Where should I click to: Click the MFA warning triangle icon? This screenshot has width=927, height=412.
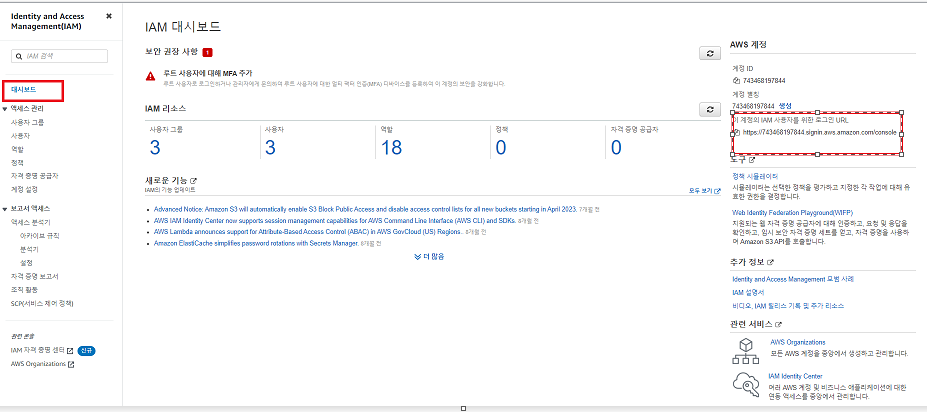(x=151, y=76)
